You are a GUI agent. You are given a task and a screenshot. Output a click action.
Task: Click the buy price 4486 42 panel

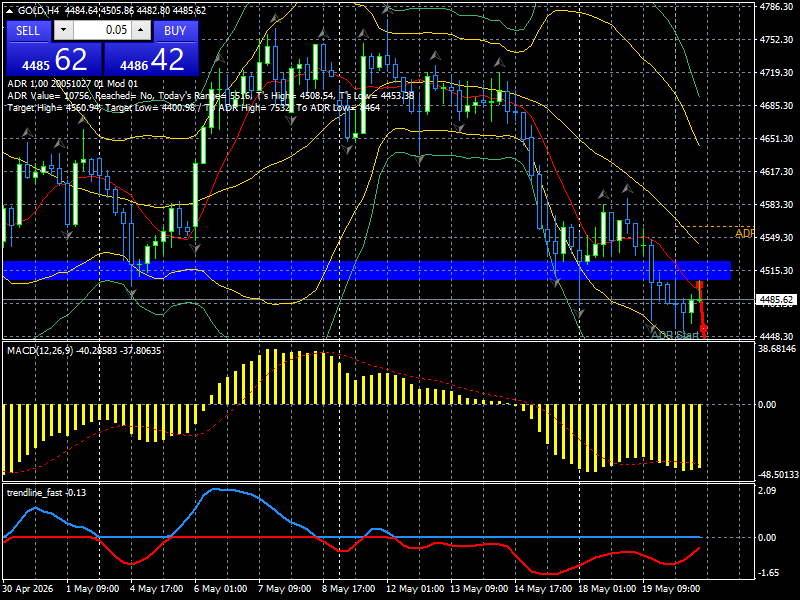[x=151, y=60]
